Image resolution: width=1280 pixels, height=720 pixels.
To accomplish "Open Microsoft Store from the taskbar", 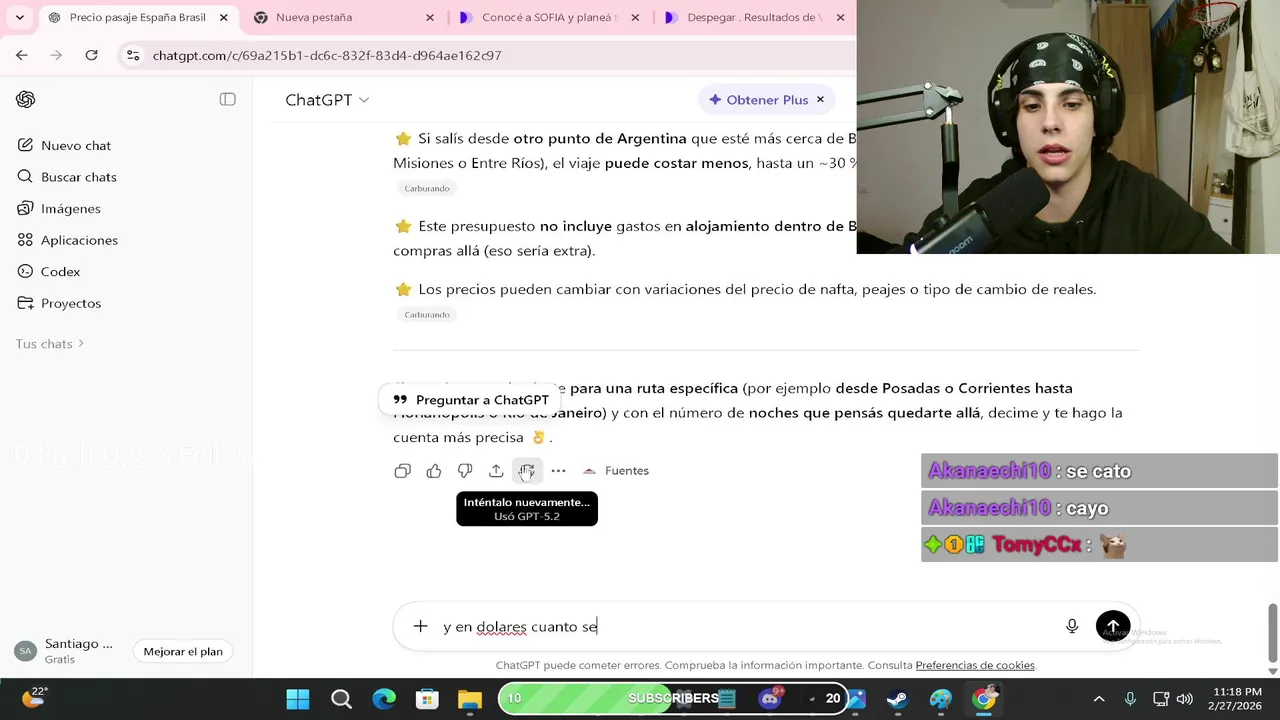I will click(x=427, y=699).
